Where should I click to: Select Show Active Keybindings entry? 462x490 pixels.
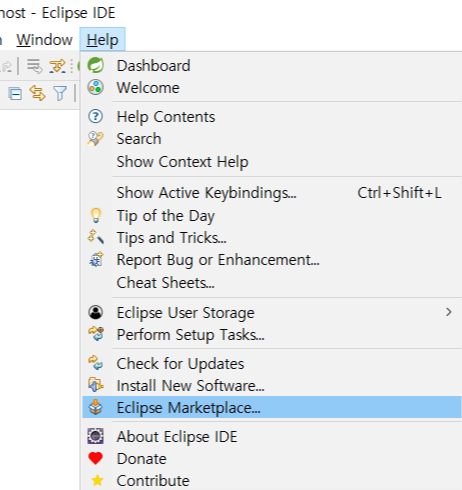(272, 193)
